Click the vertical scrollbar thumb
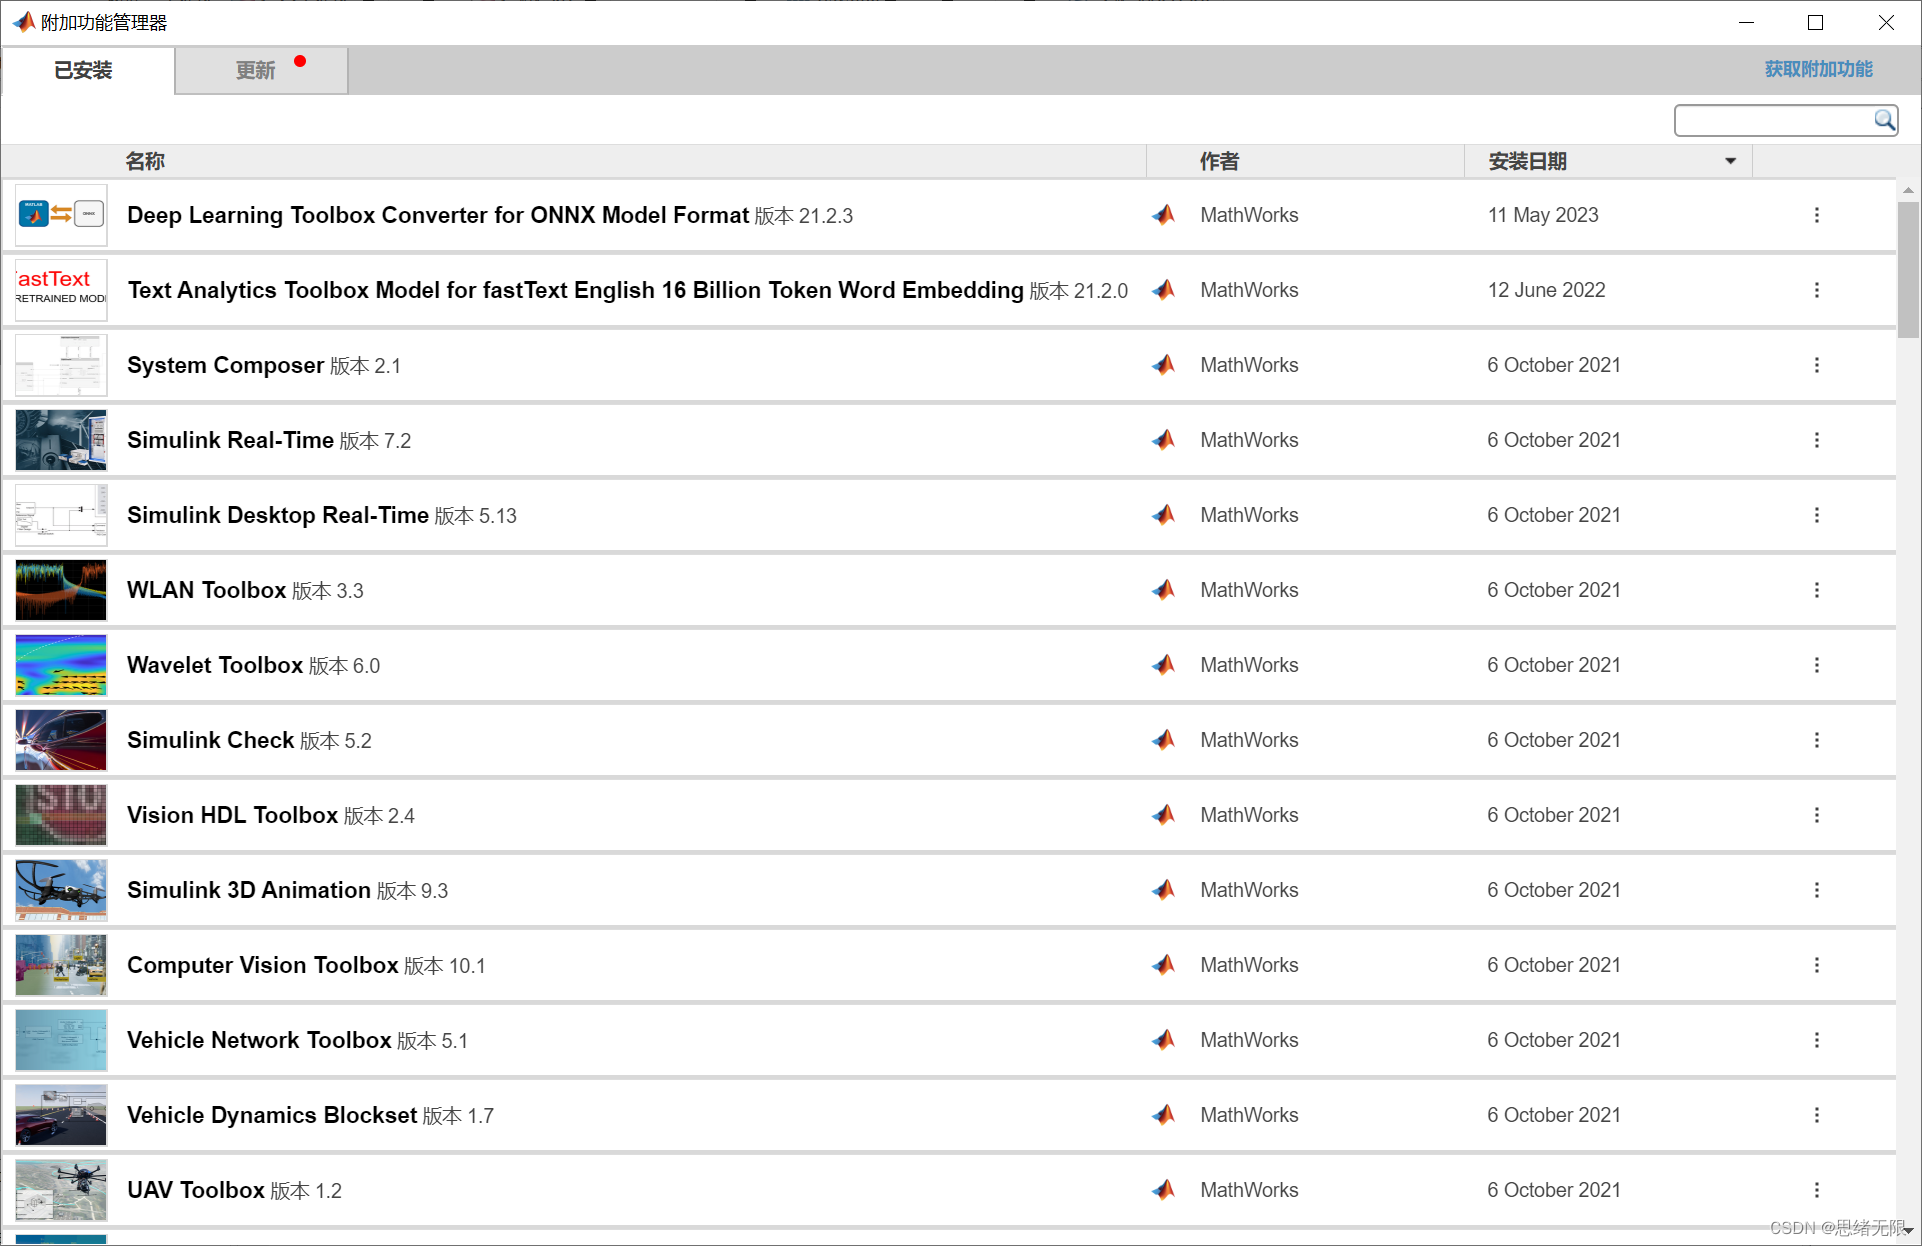 (1908, 270)
